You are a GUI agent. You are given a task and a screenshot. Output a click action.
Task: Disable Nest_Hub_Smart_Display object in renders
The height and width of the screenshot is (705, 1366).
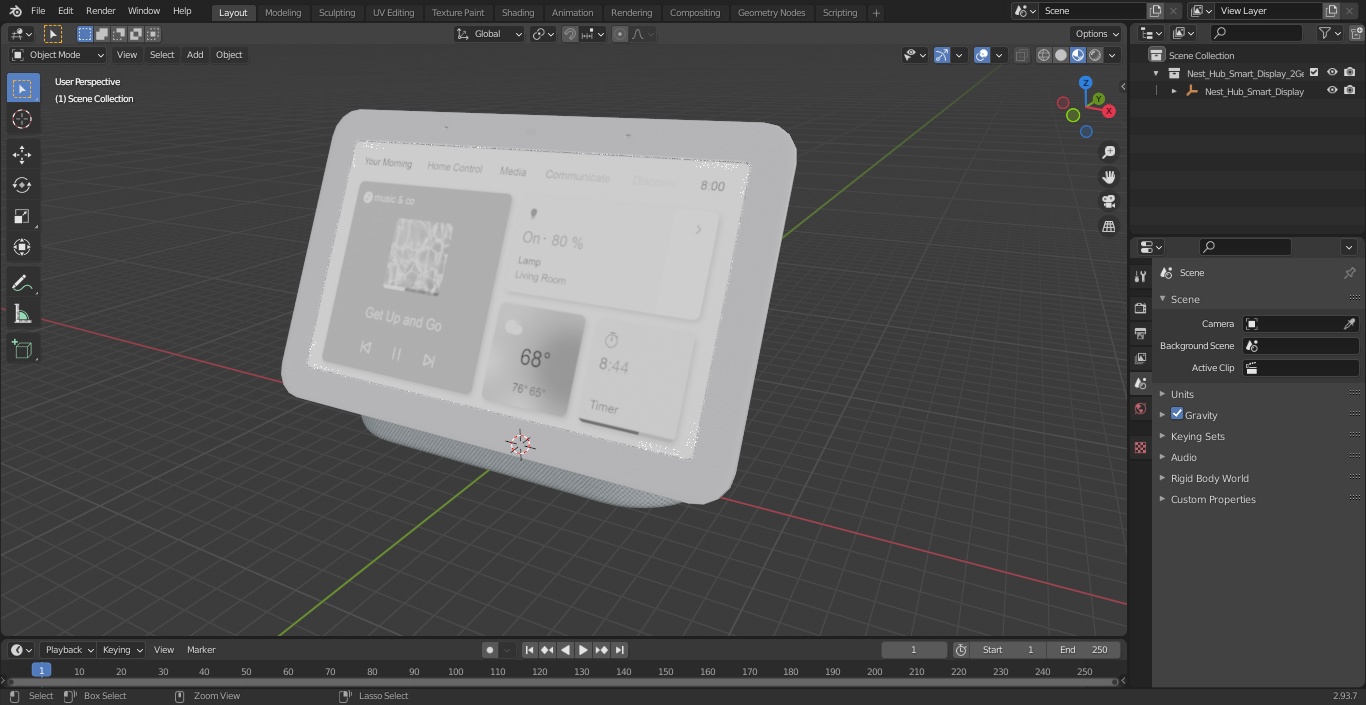point(1350,91)
